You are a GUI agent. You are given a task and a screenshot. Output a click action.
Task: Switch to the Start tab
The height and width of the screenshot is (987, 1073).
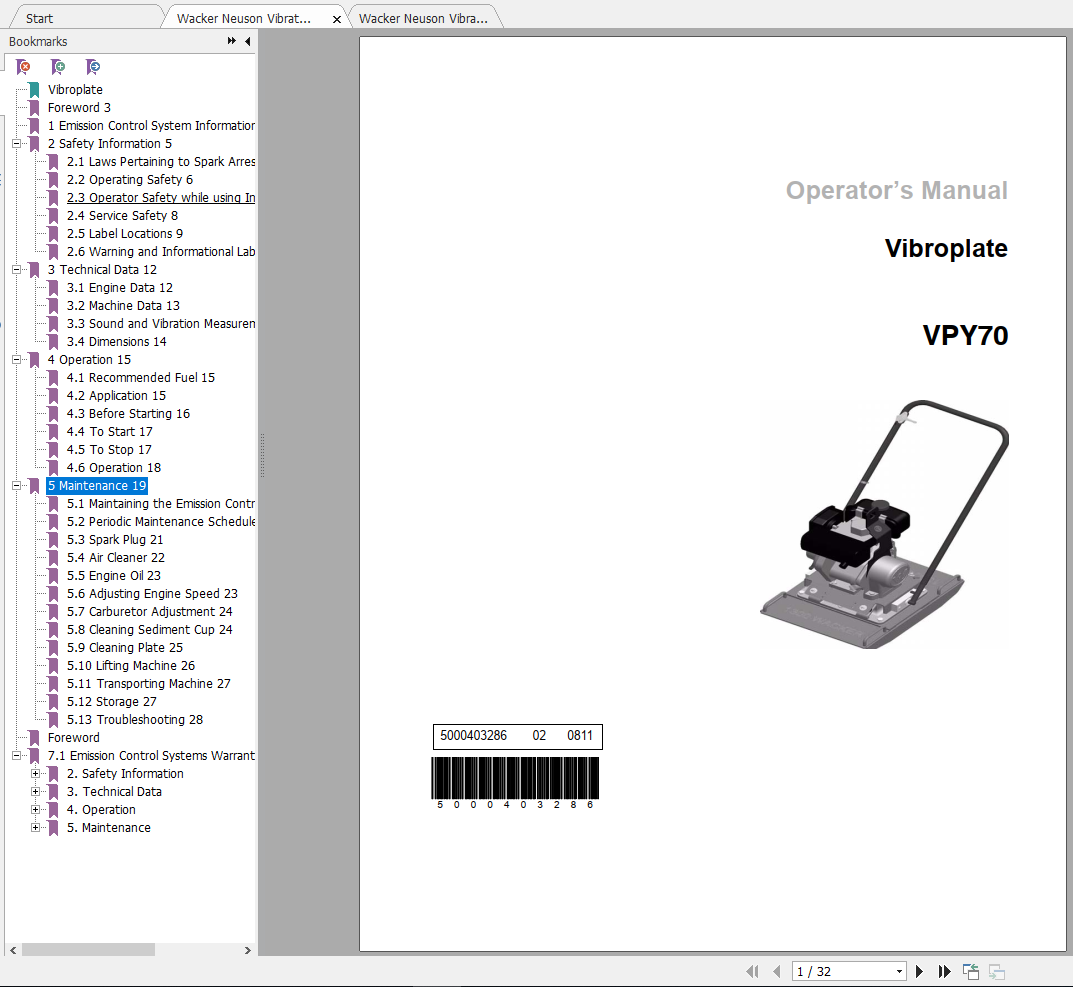(39, 18)
